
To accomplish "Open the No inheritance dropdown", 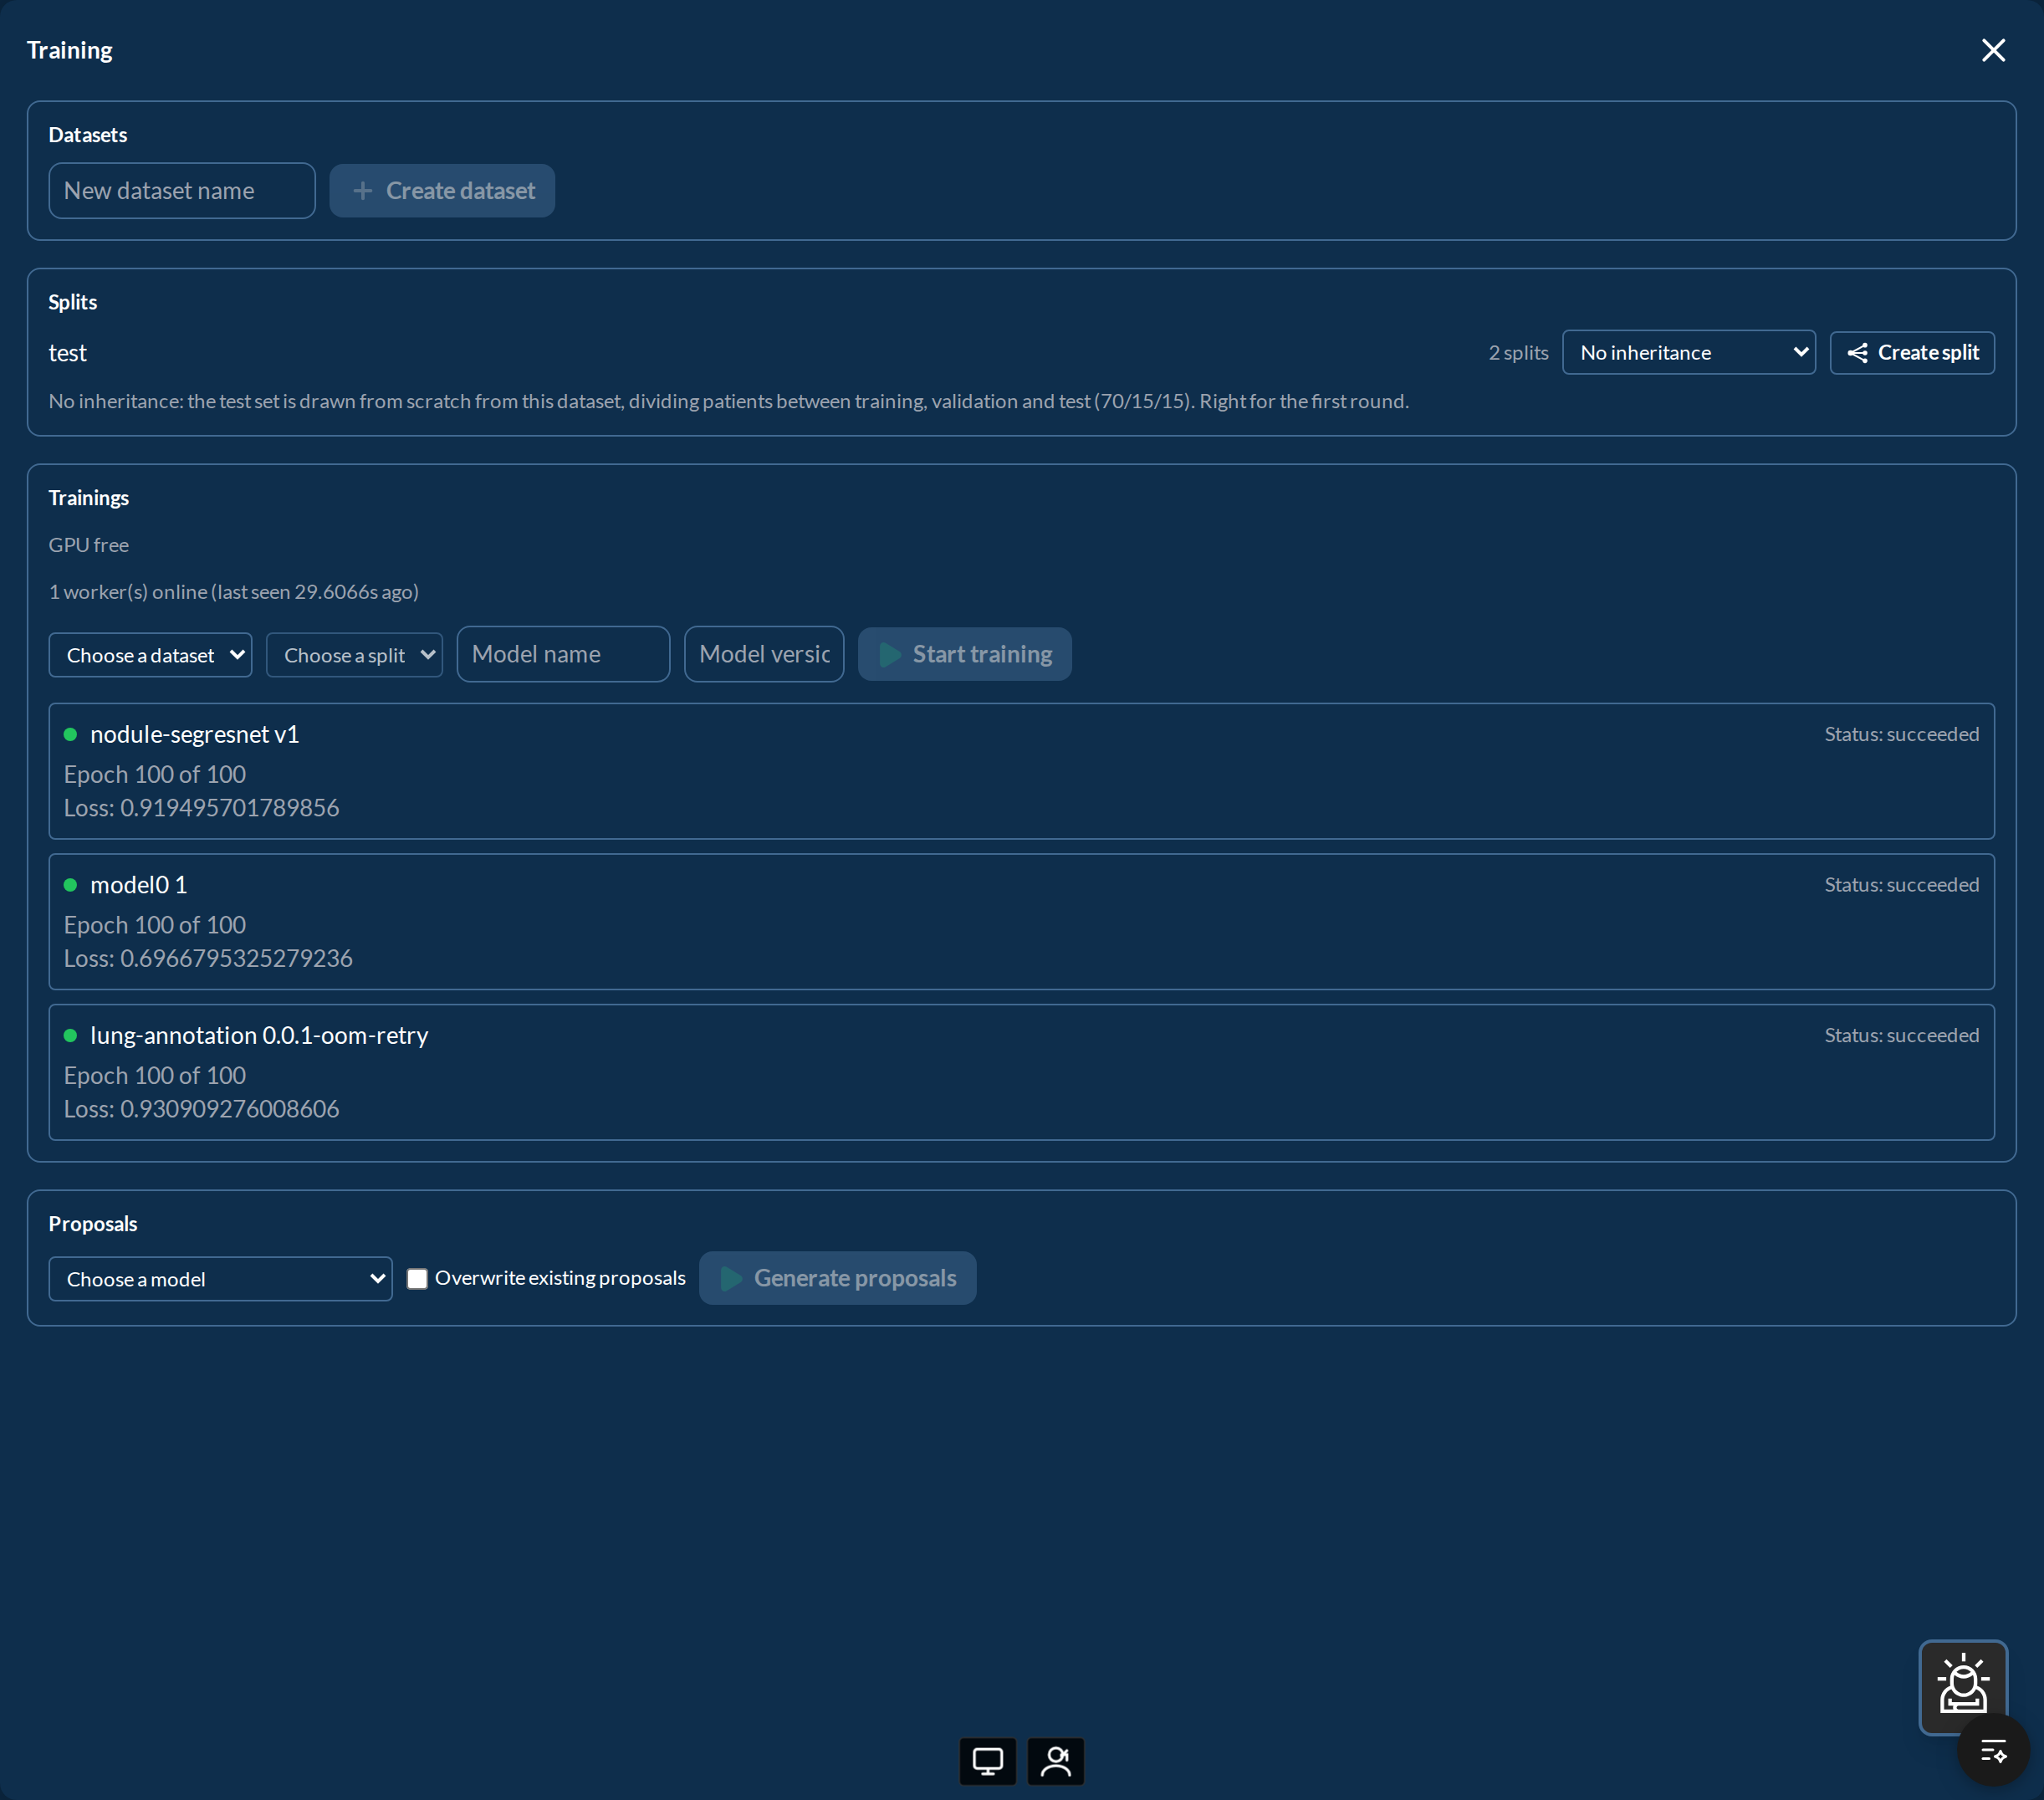I will [x=1688, y=352].
